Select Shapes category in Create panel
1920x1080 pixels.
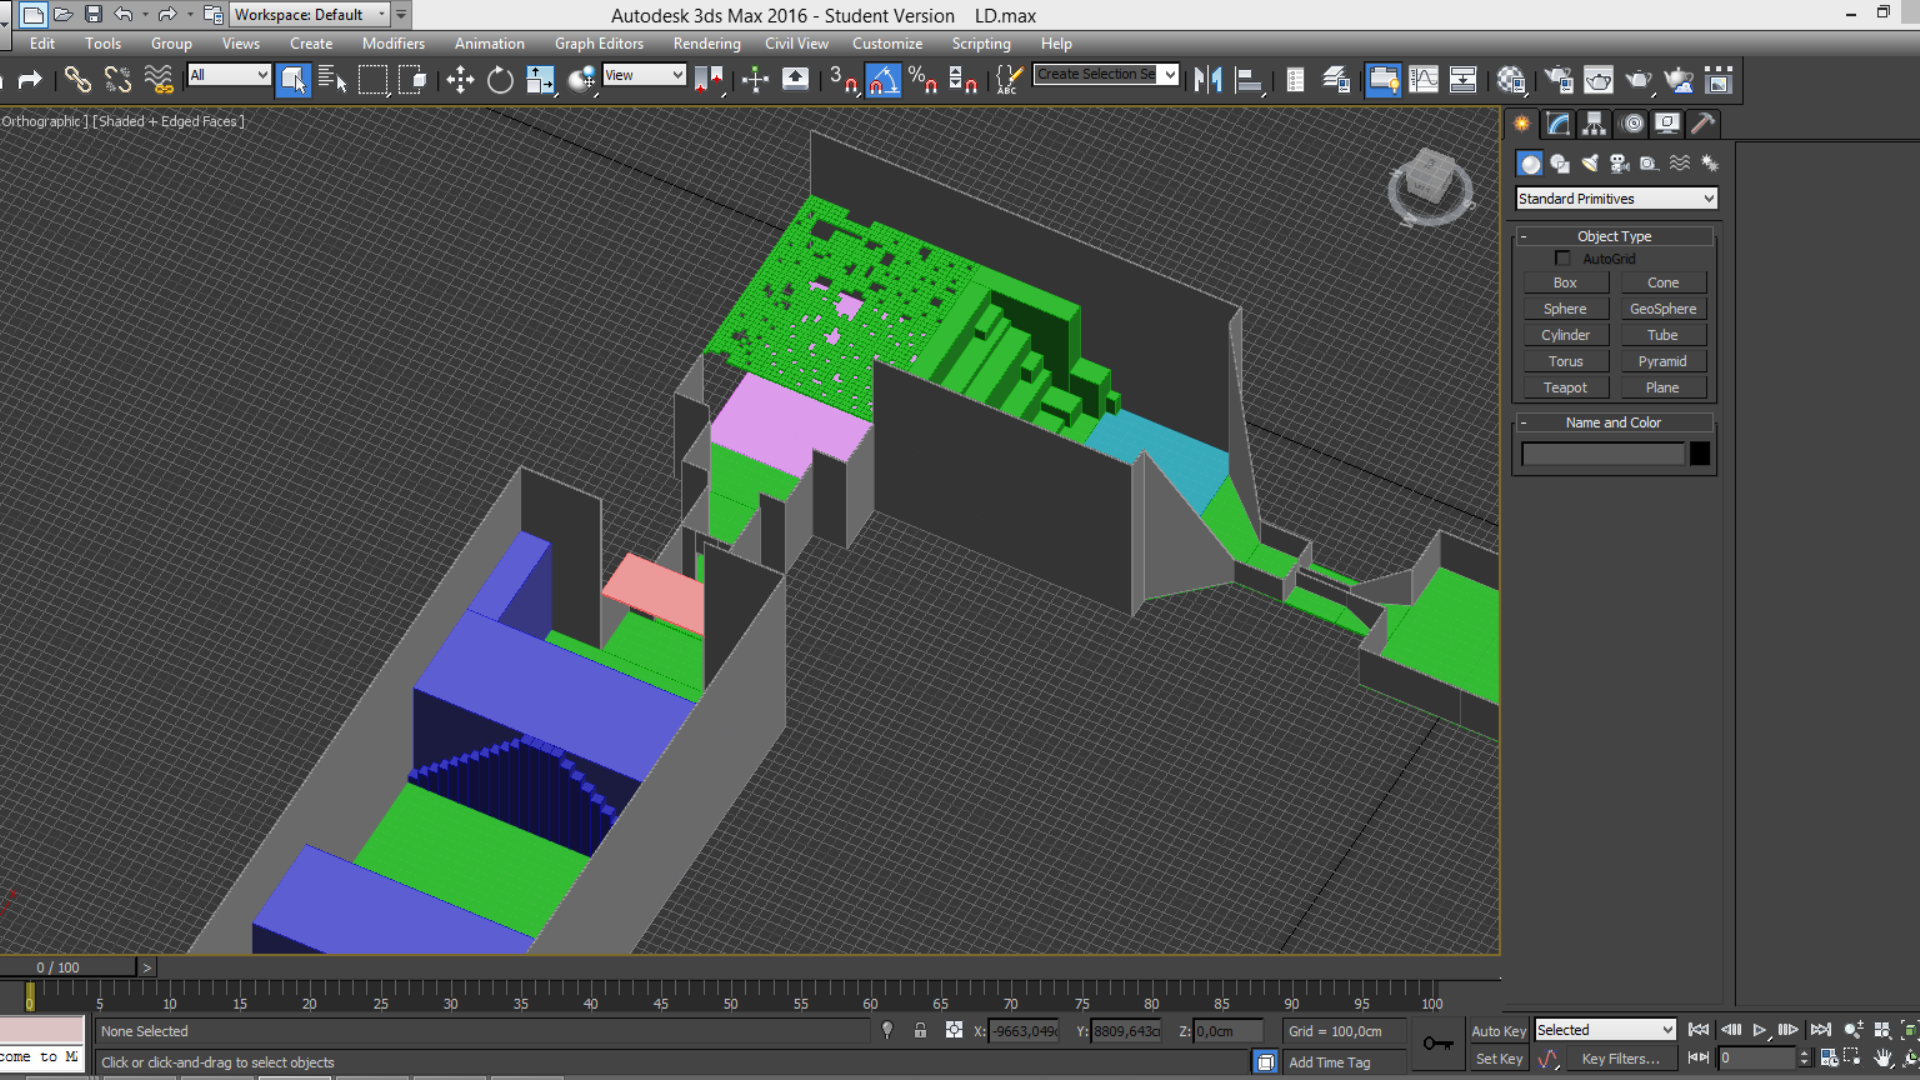pyautogui.click(x=1560, y=163)
